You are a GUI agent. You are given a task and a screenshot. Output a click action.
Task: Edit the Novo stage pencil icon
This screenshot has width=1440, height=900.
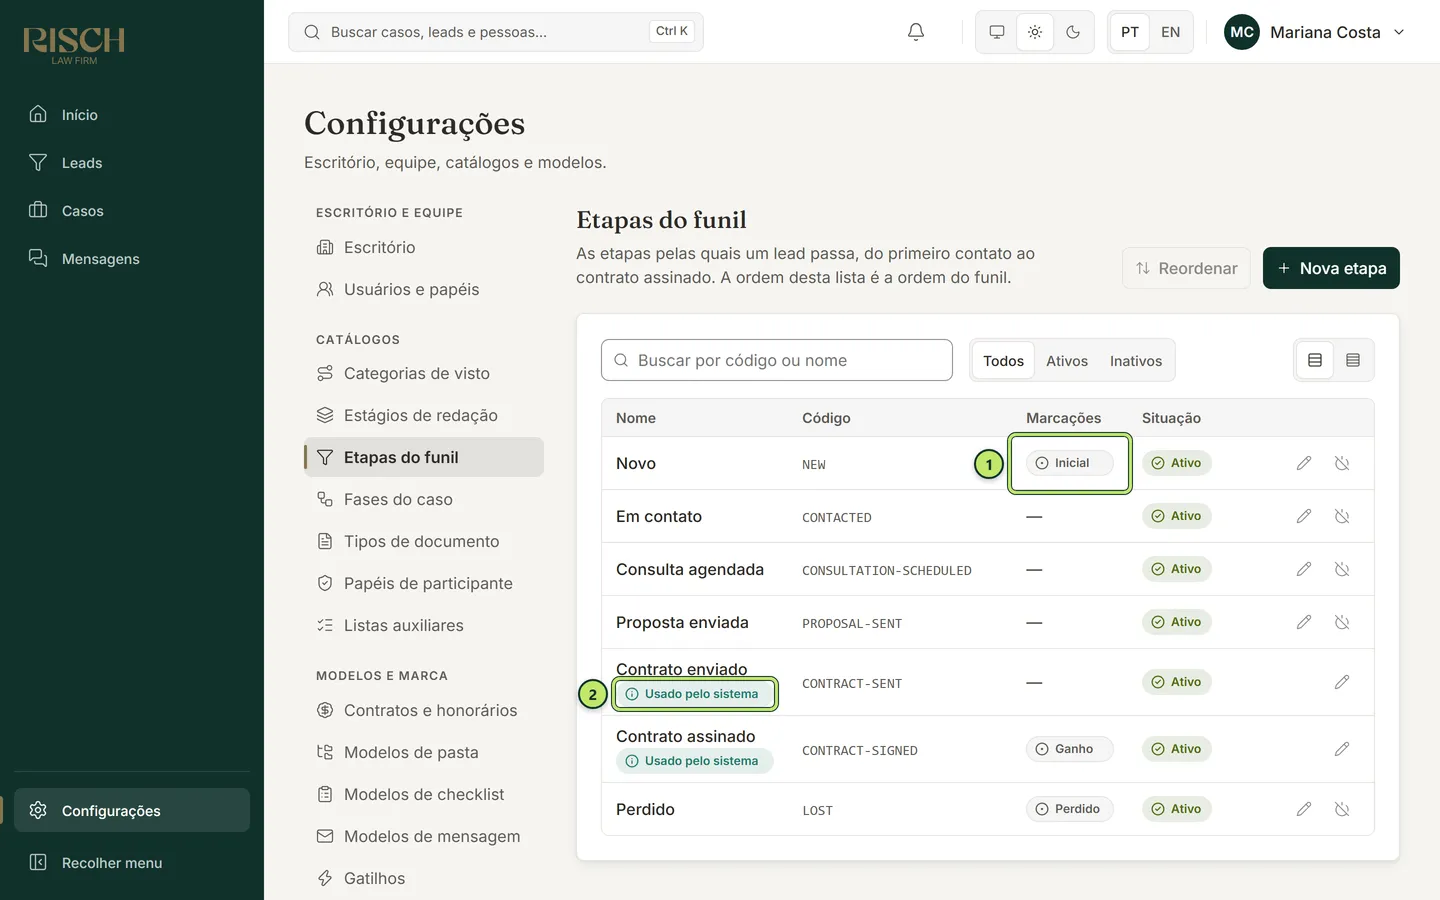(x=1304, y=463)
